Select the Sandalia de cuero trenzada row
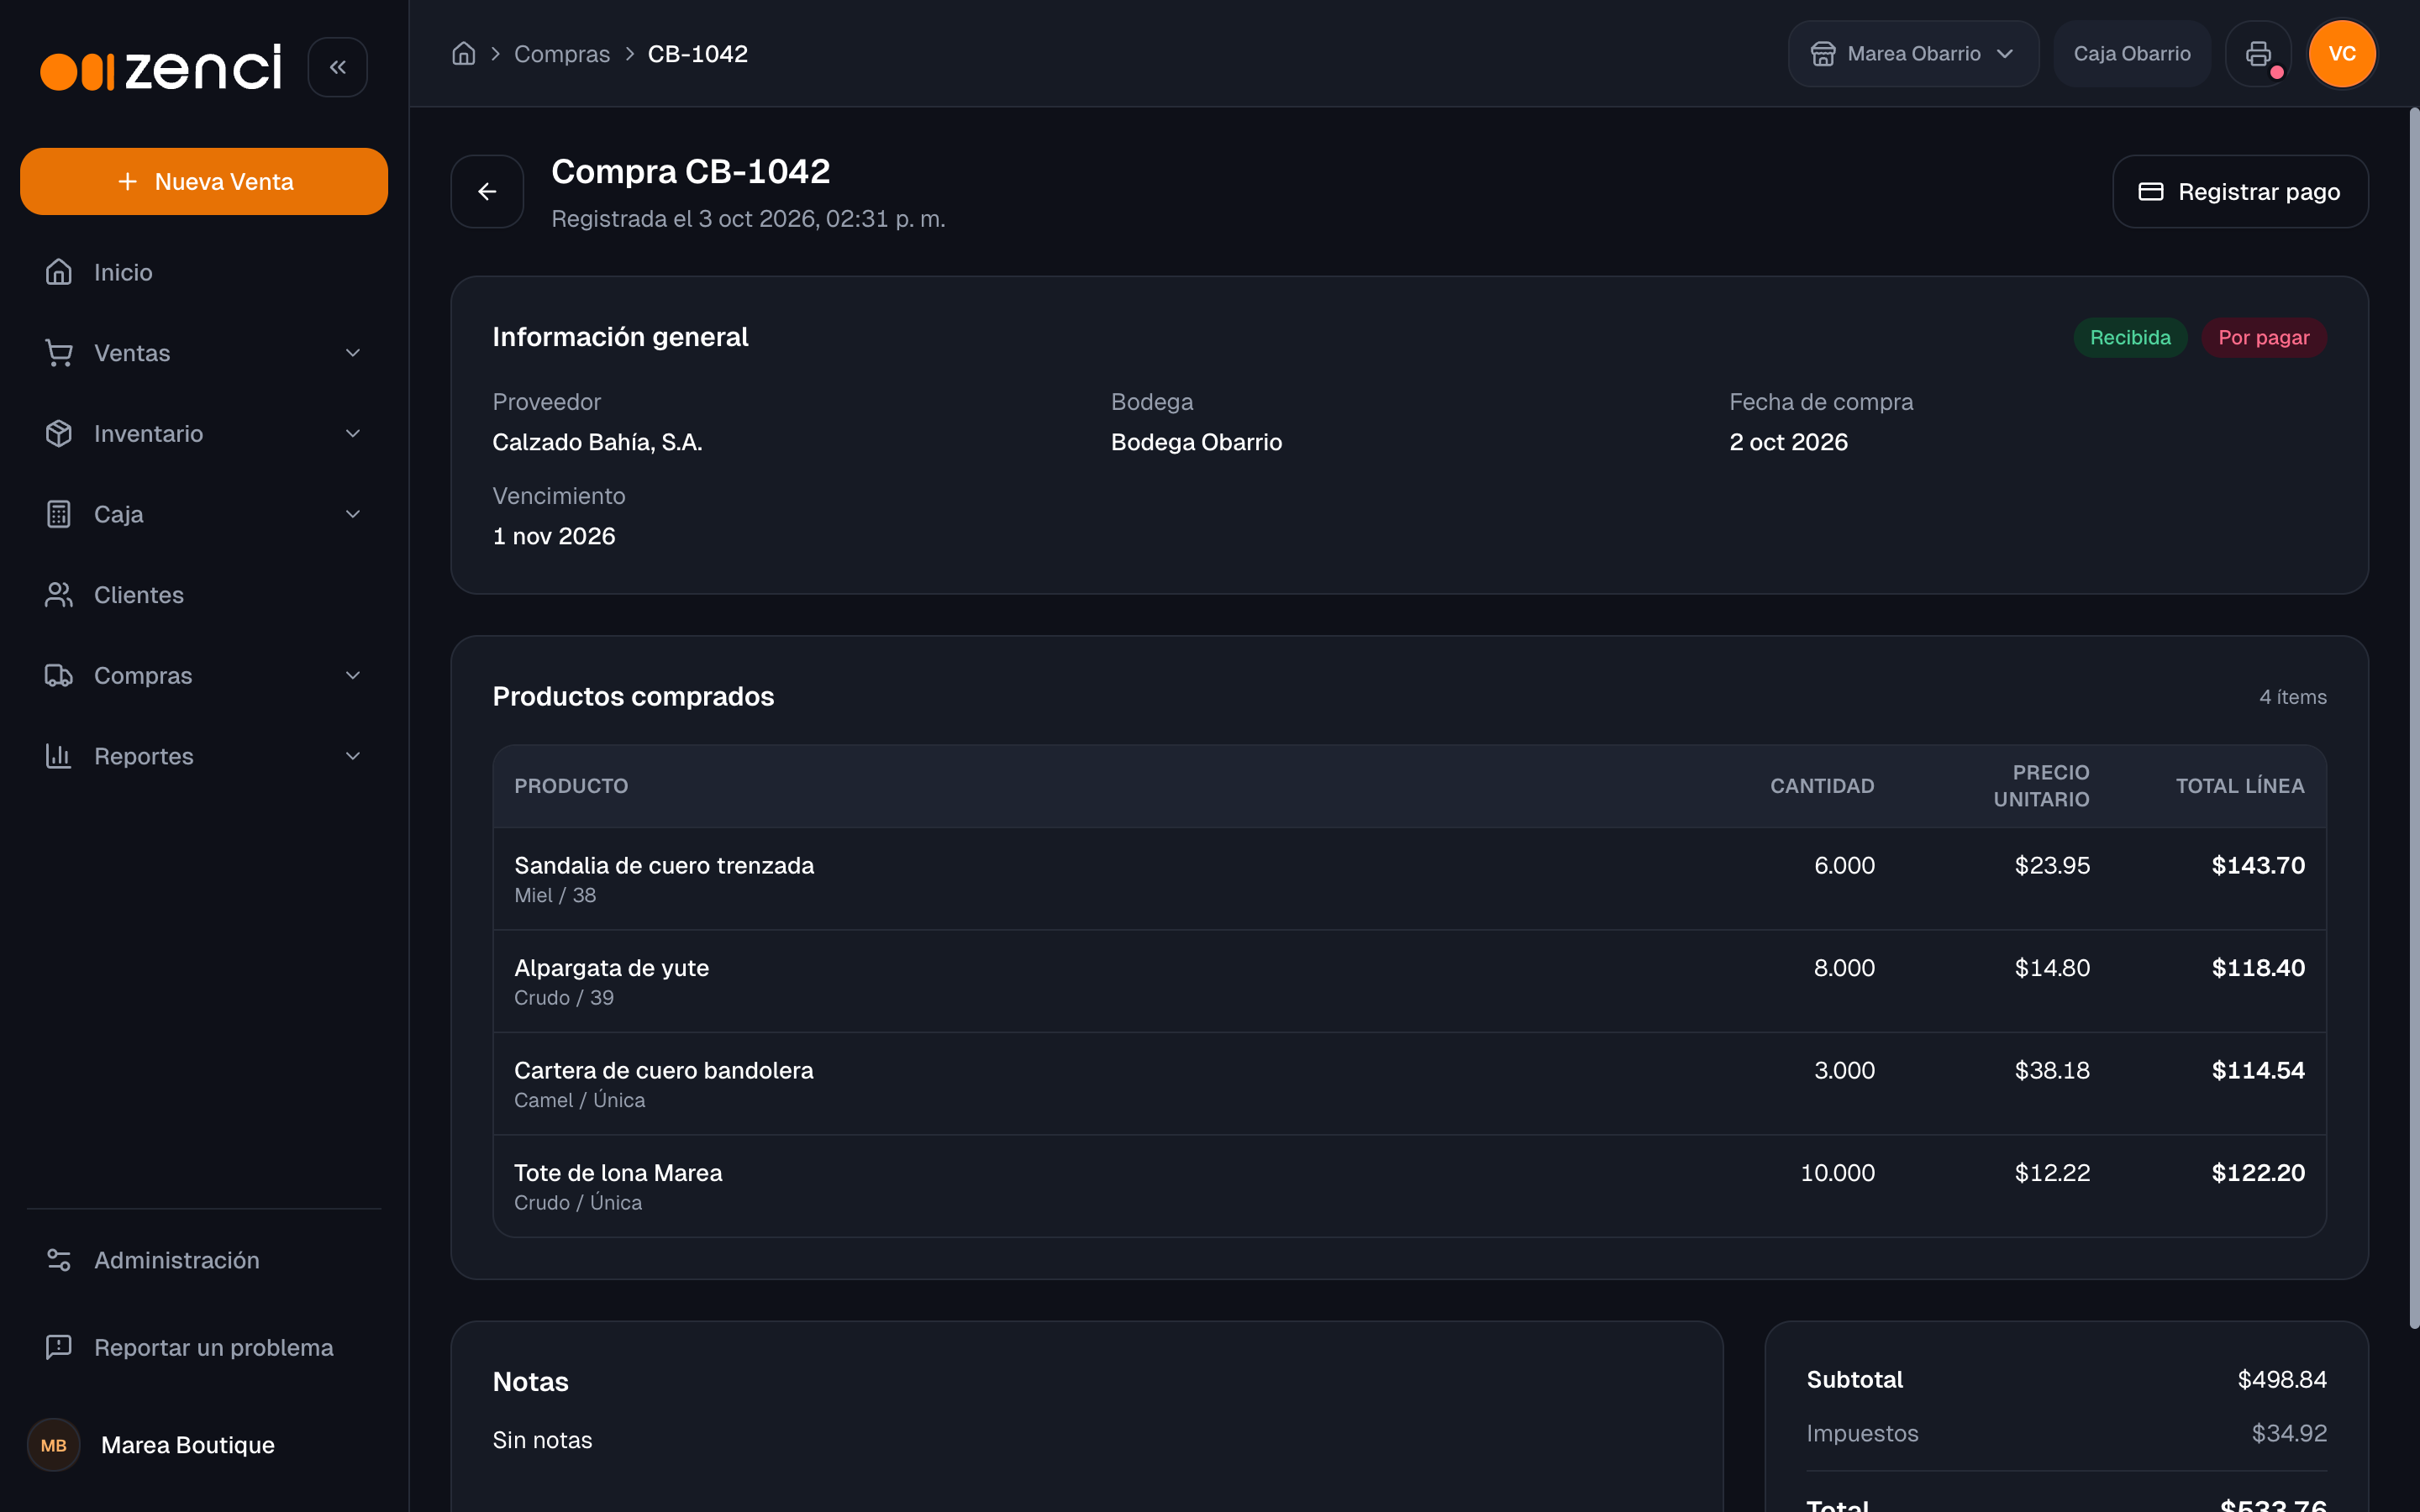2420x1512 pixels. 1409,879
